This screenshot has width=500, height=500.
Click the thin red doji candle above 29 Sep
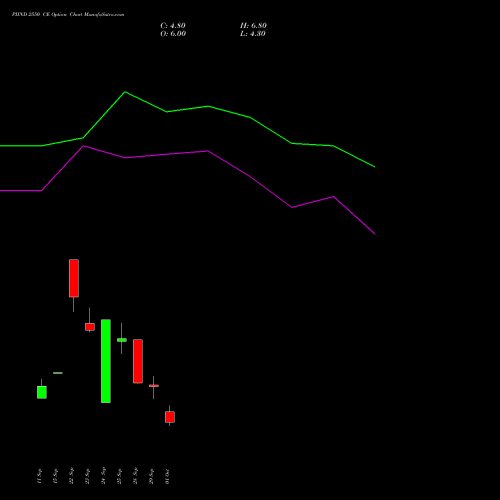click(x=154, y=386)
